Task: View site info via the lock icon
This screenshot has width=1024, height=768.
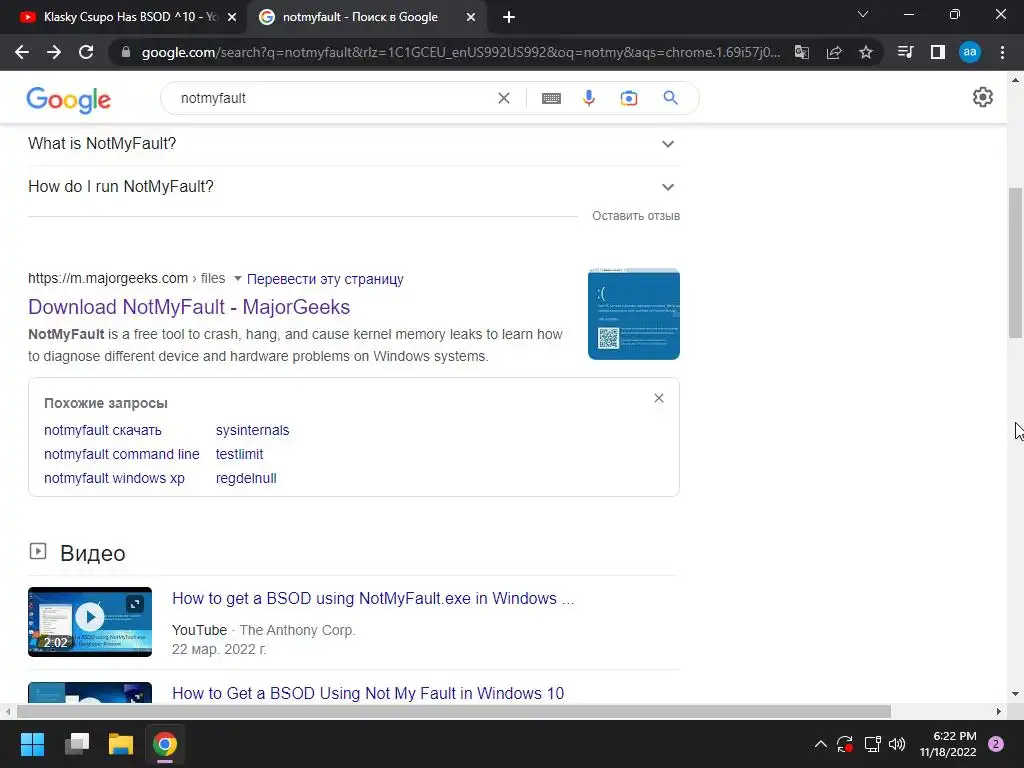Action: [x=126, y=52]
